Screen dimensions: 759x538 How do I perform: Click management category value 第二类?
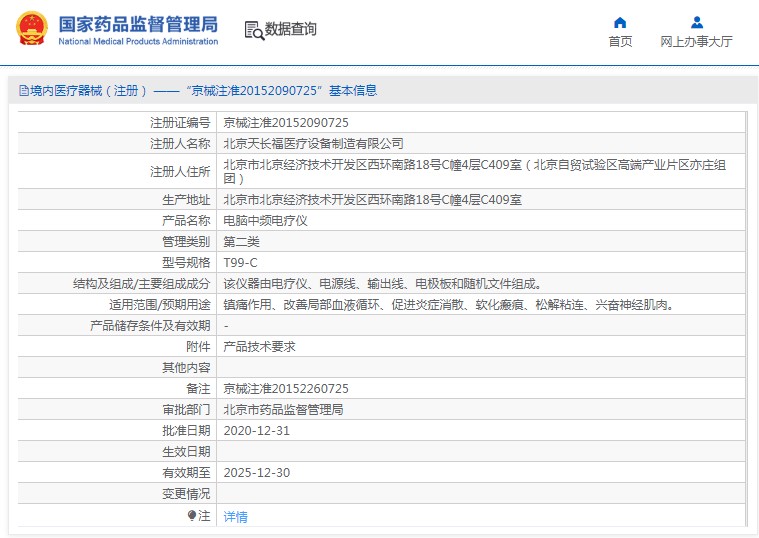pyautogui.click(x=241, y=242)
